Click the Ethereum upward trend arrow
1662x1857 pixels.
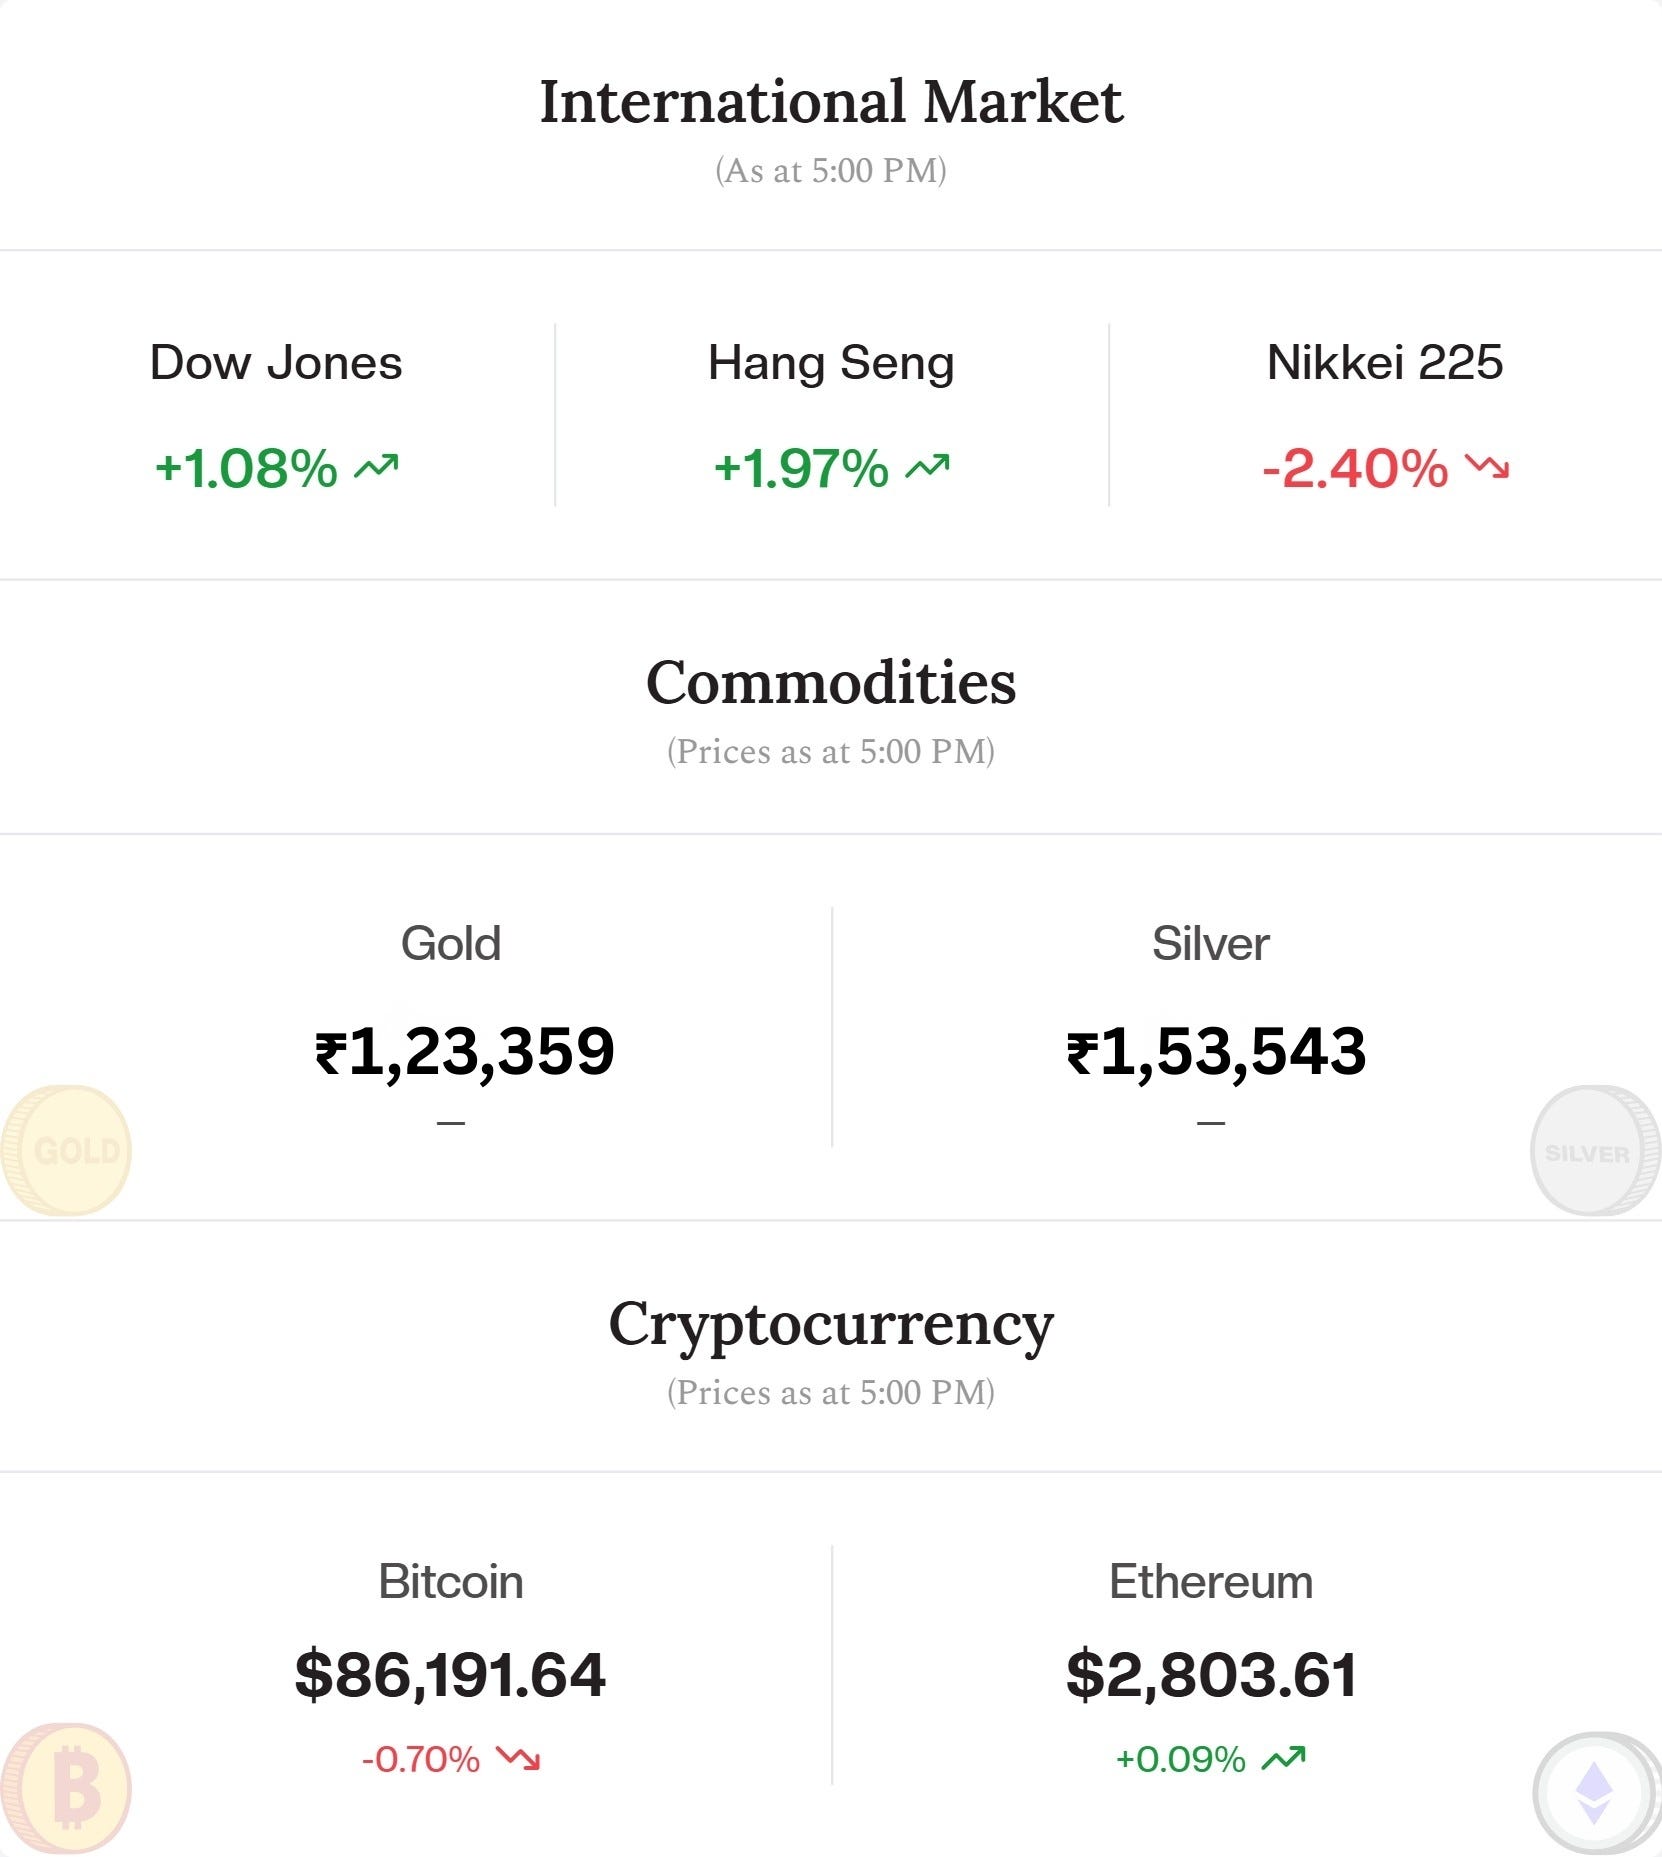click(x=1283, y=1758)
